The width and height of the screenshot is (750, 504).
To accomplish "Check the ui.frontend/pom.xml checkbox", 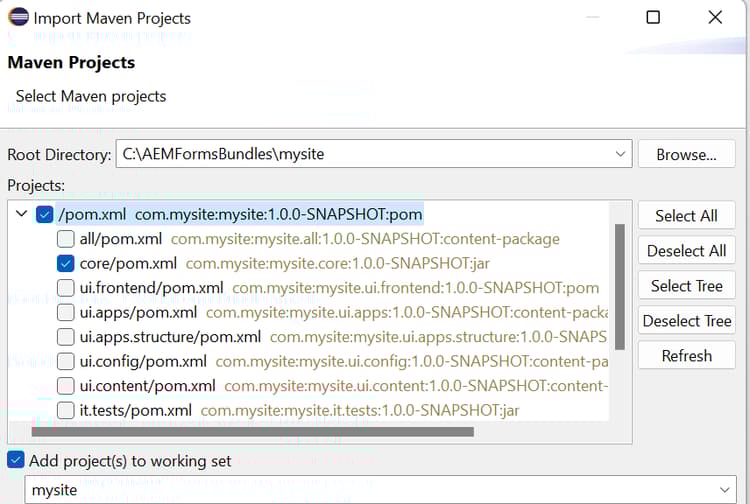I will coord(66,287).
